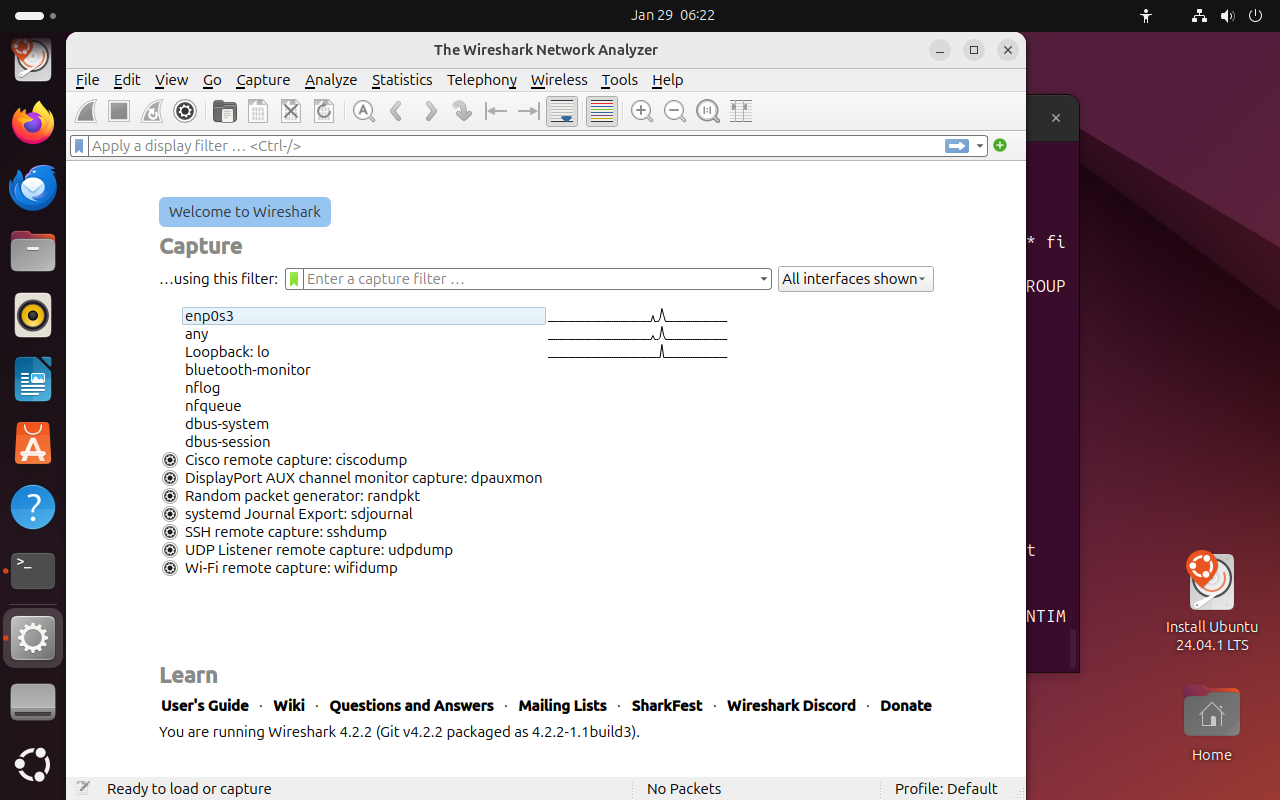Click into the capture filter field

click(530, 279)
